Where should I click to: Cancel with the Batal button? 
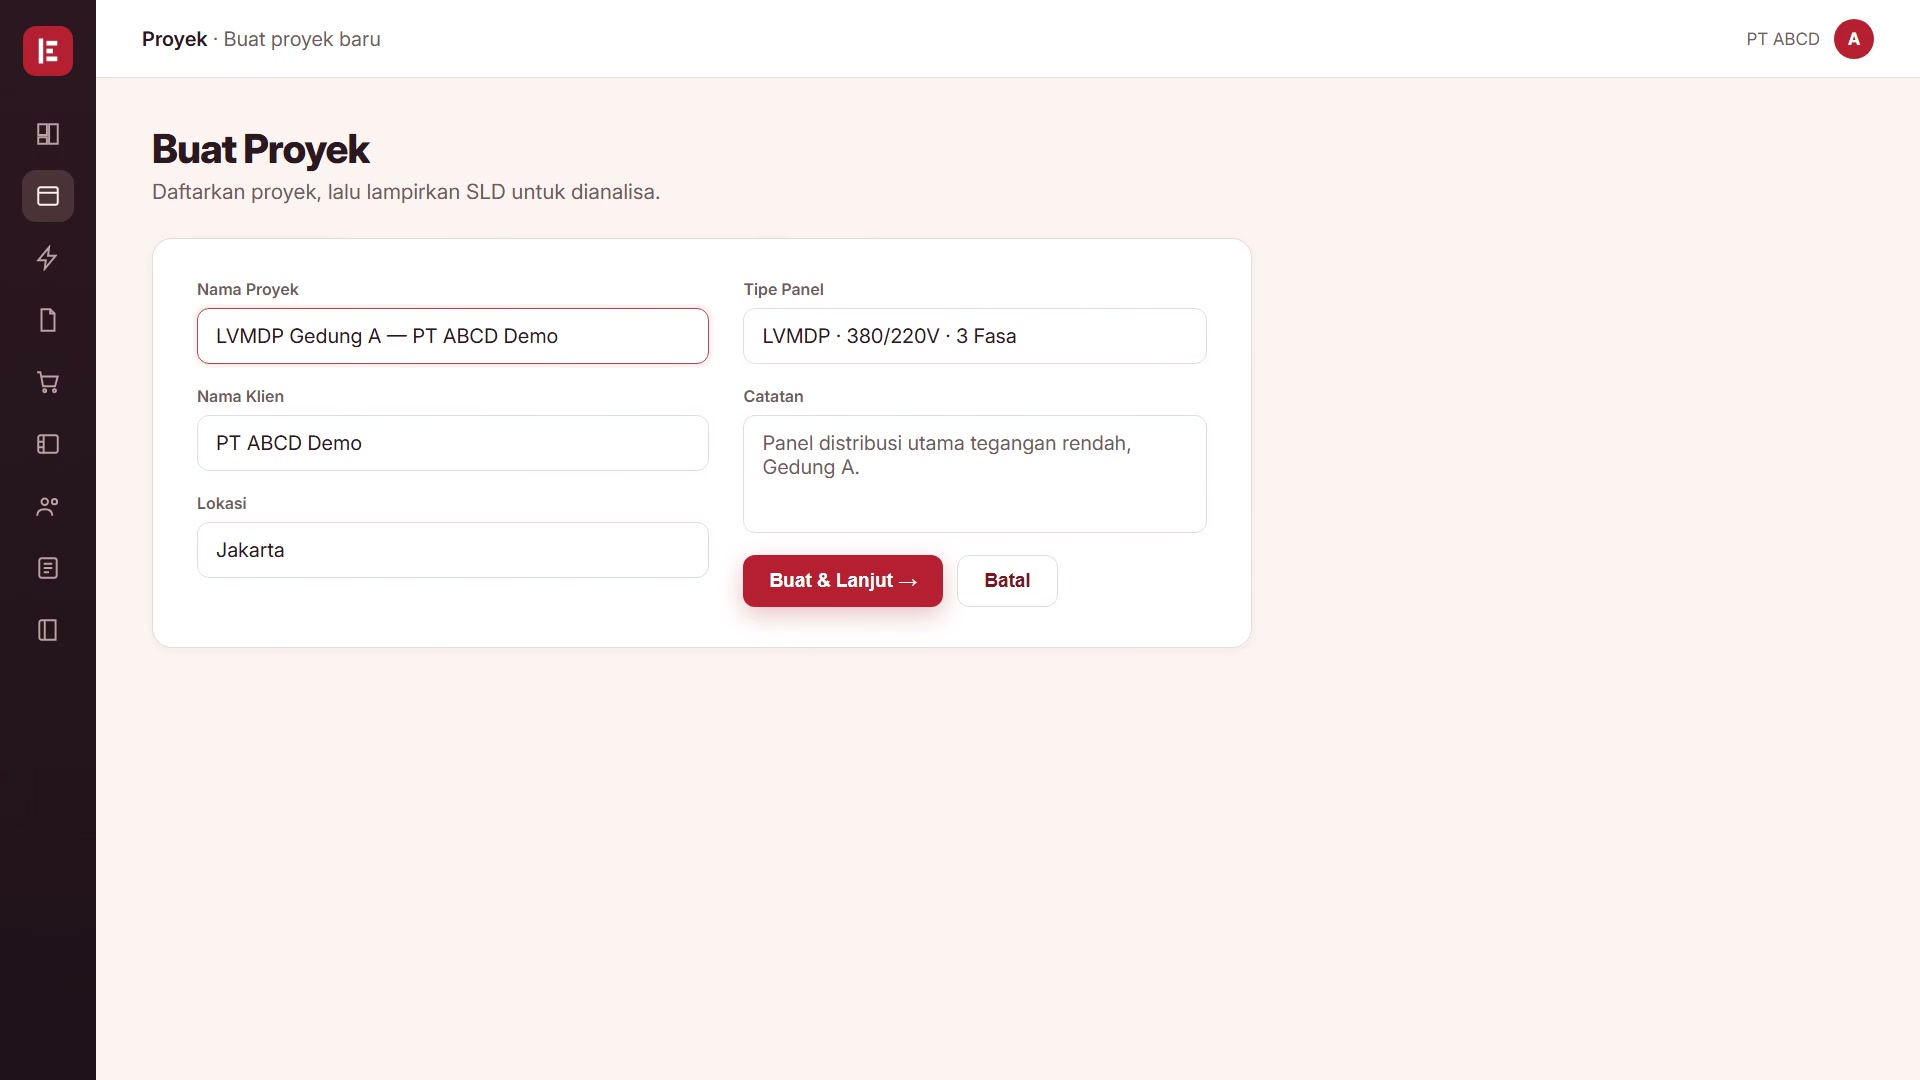point(1007,581)
